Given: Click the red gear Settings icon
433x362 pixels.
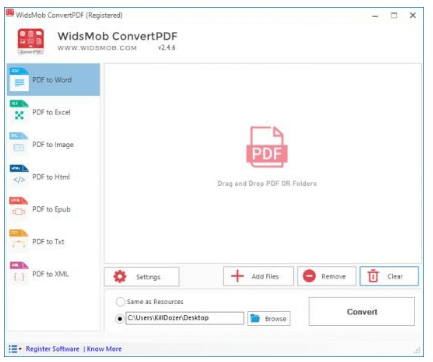Looking at the screenshot, I should click(120, 276).
